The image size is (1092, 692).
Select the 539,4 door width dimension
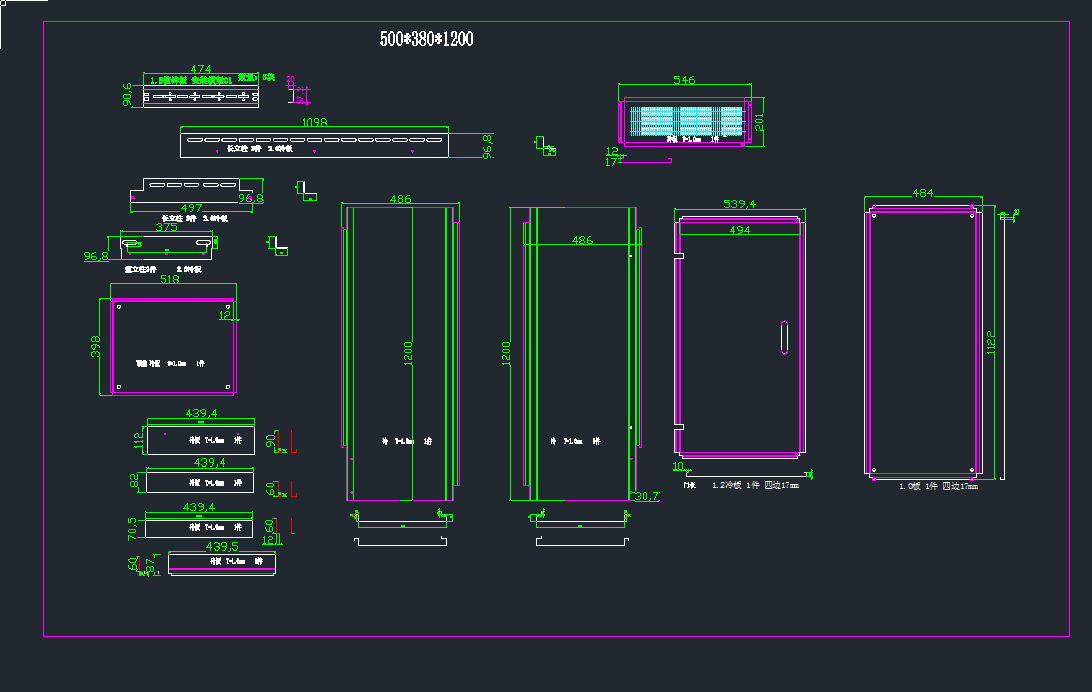click(x=739, y=204)
